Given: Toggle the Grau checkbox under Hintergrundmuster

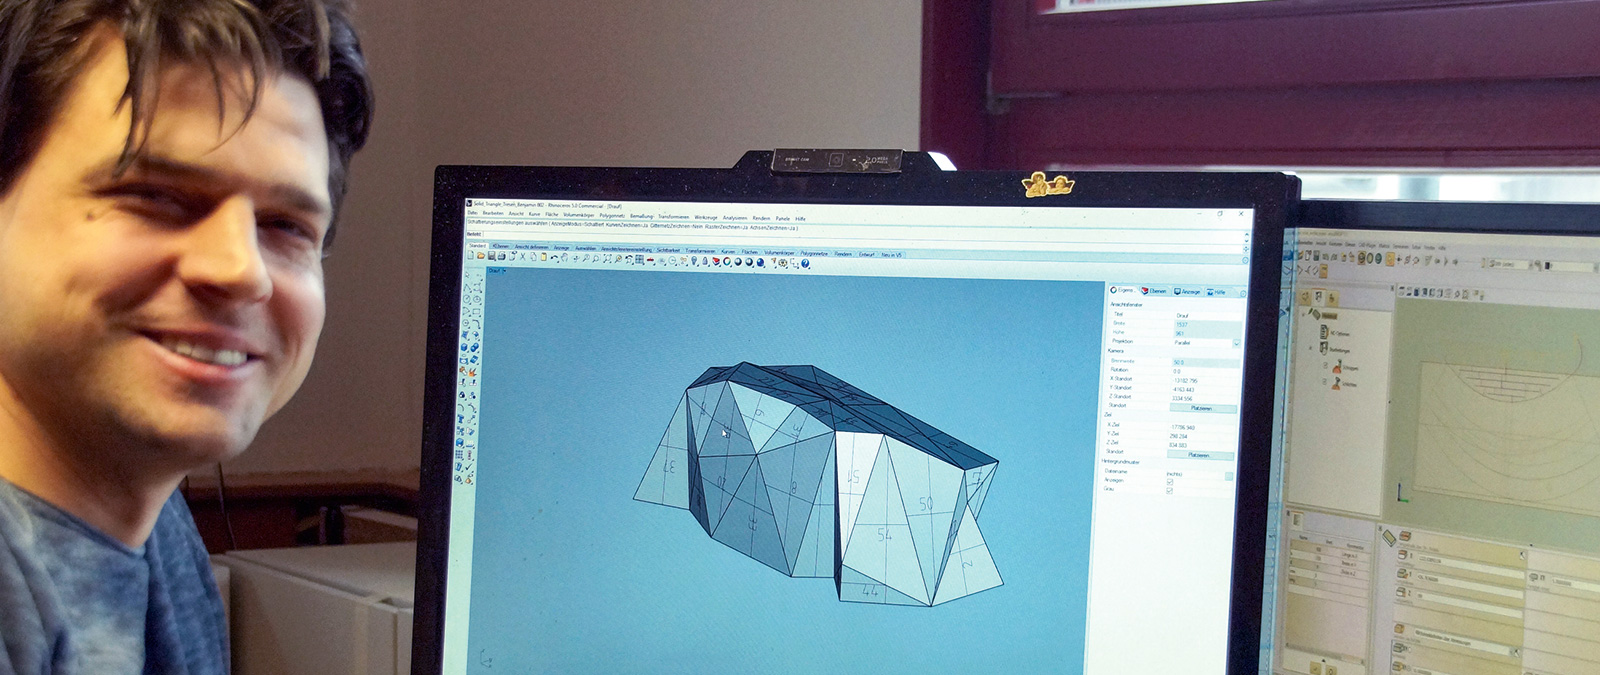Looking at the screenshot, I should [x=1169, y=491].
